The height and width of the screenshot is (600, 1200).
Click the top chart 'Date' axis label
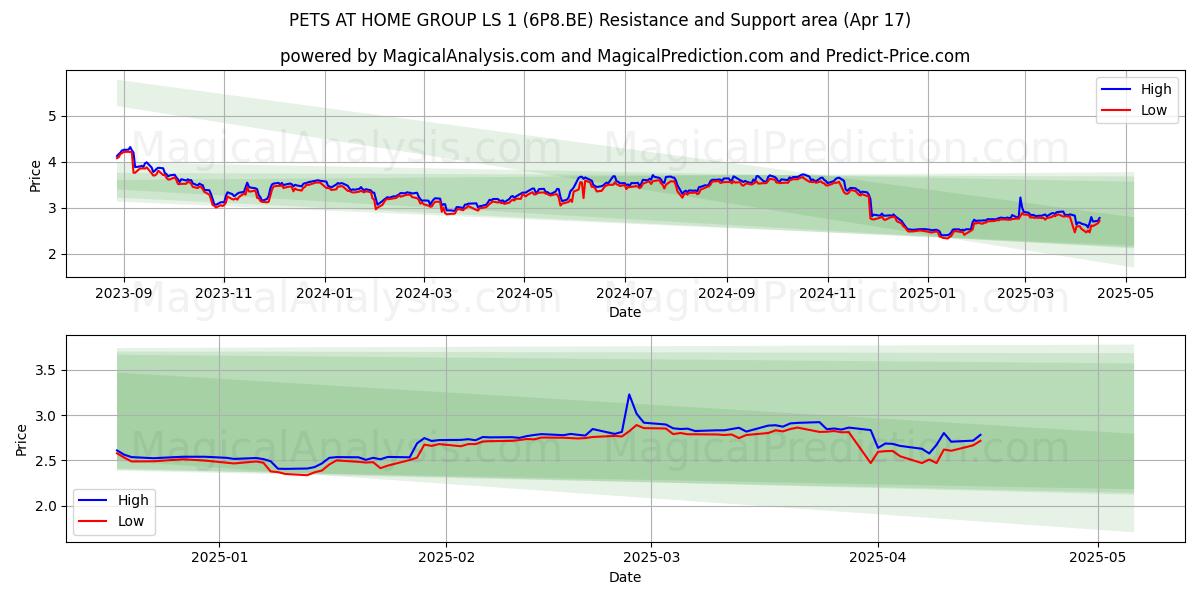tap(625, 313)
